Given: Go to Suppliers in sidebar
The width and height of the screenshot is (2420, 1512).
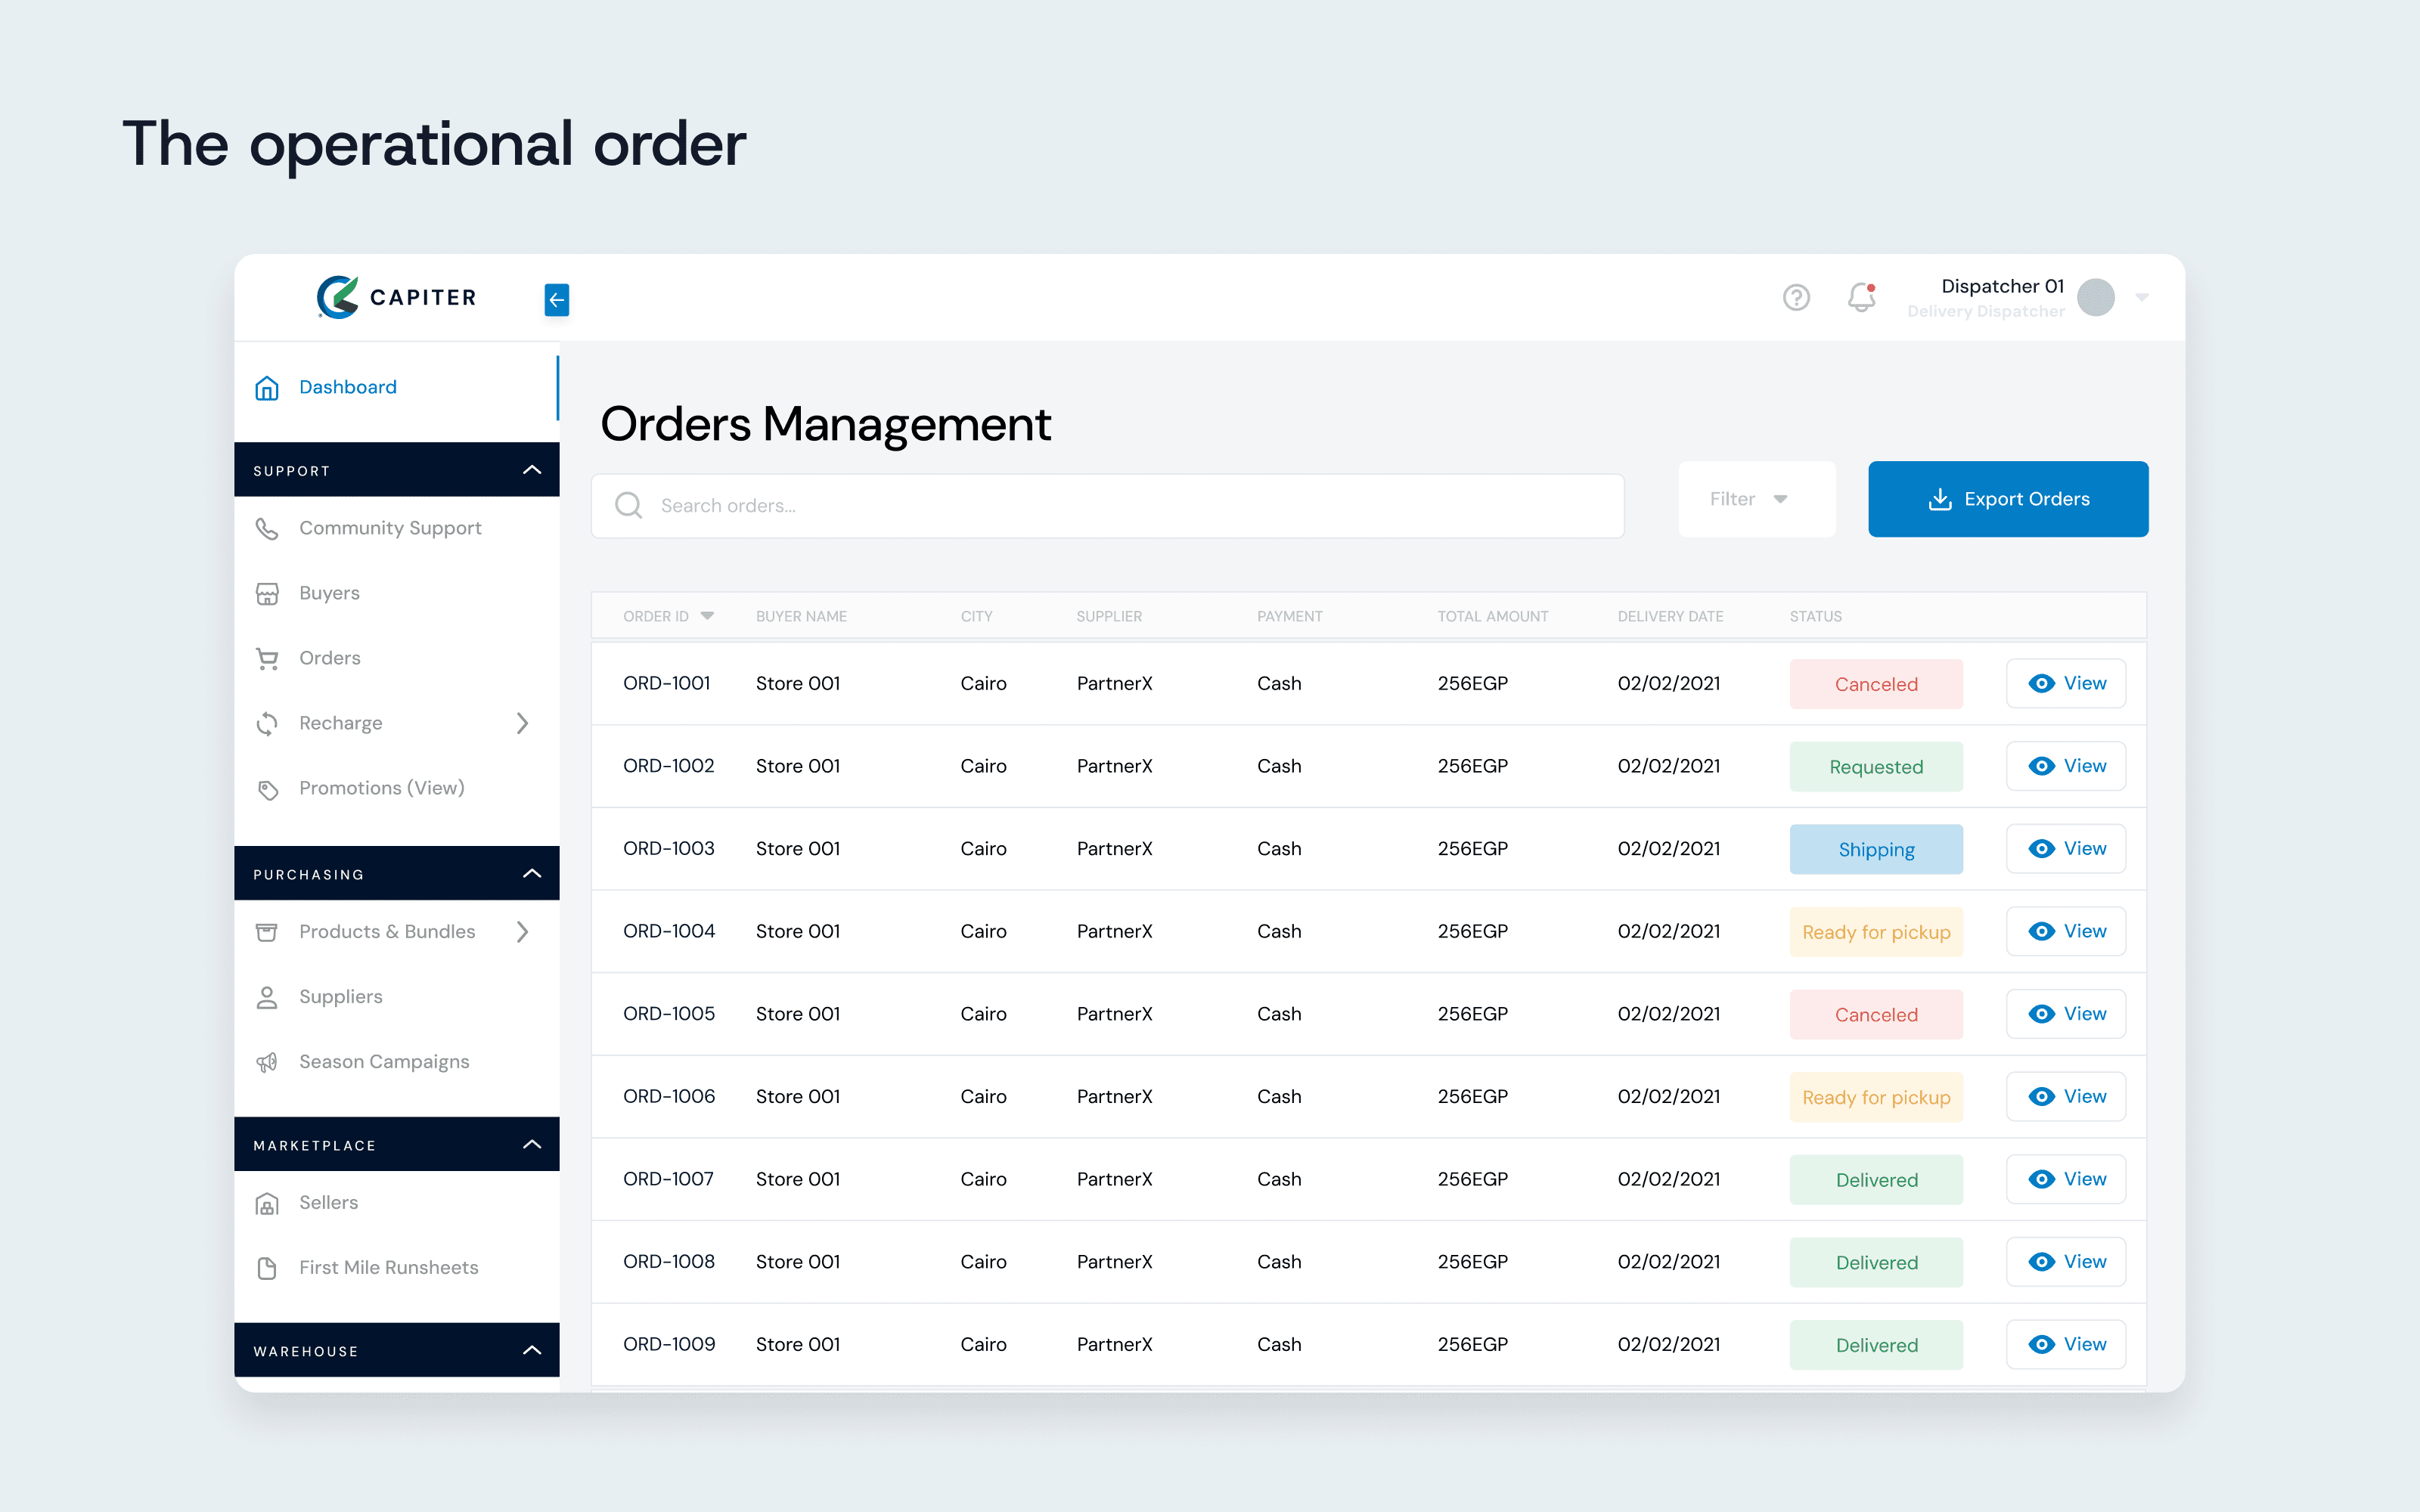Looking at the screenshot, I should click(396, 997).
